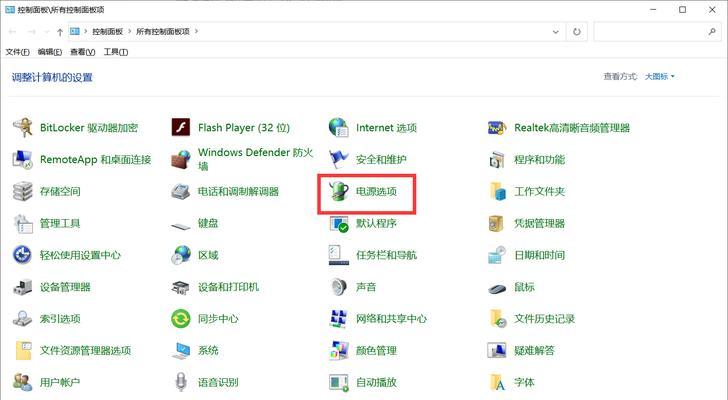This screenshot has width=728, height=400.
Task: Click the 网络和共享中心 icon
Action: coord(338,318)
